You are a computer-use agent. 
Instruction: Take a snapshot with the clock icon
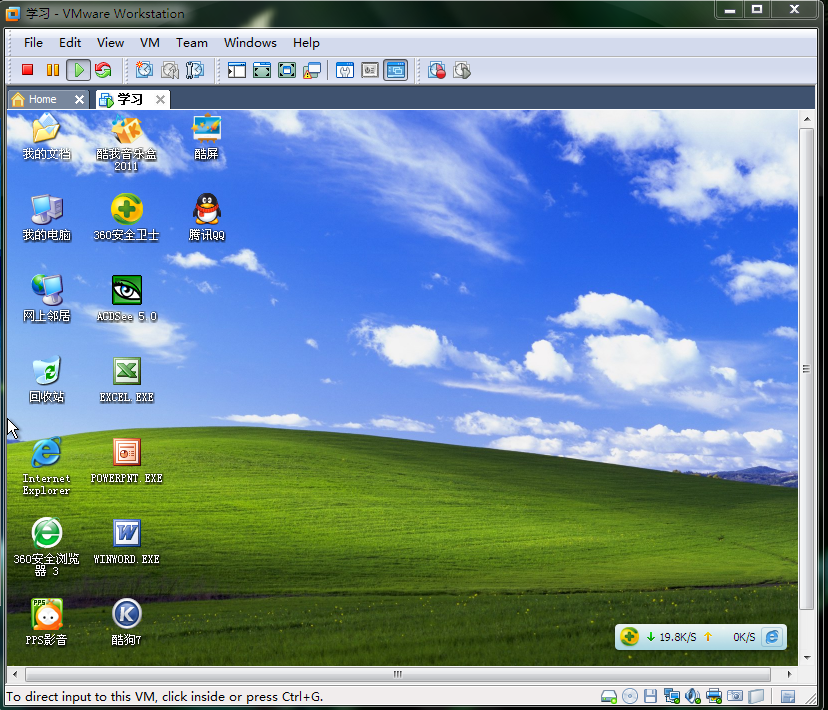coord(144,70)
